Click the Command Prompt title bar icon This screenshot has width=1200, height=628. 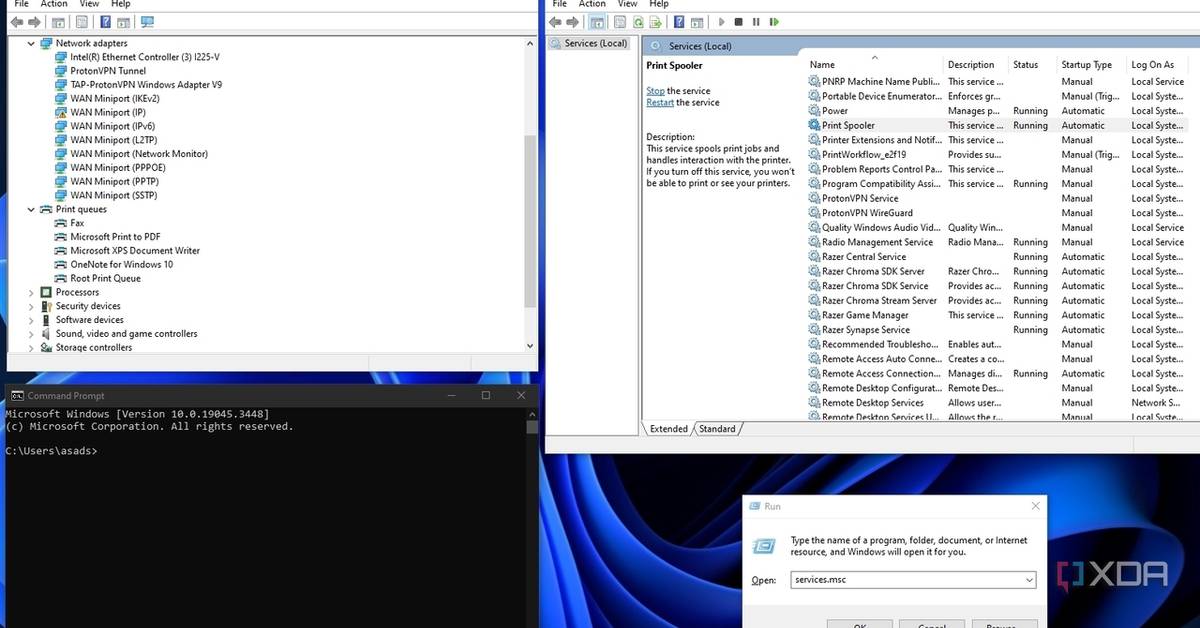point(17,396)
